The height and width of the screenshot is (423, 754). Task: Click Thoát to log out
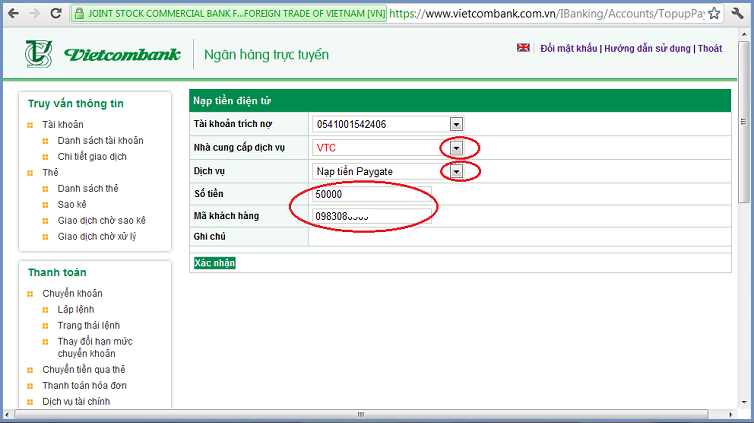[x=710, y=48]
